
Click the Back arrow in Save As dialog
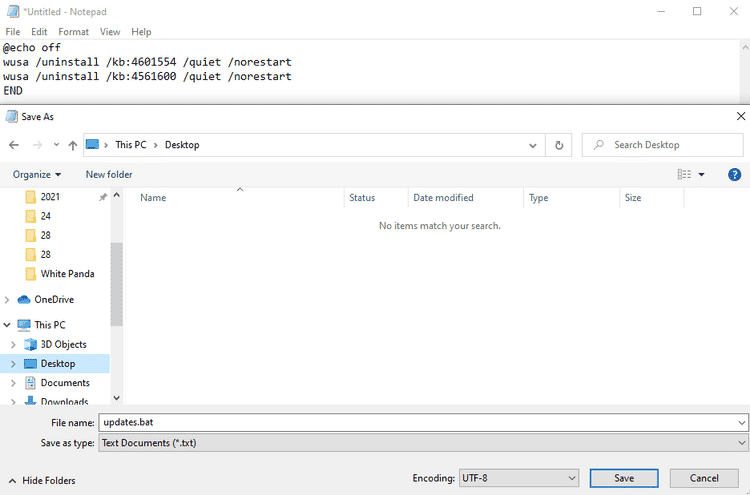pos(14,145)
